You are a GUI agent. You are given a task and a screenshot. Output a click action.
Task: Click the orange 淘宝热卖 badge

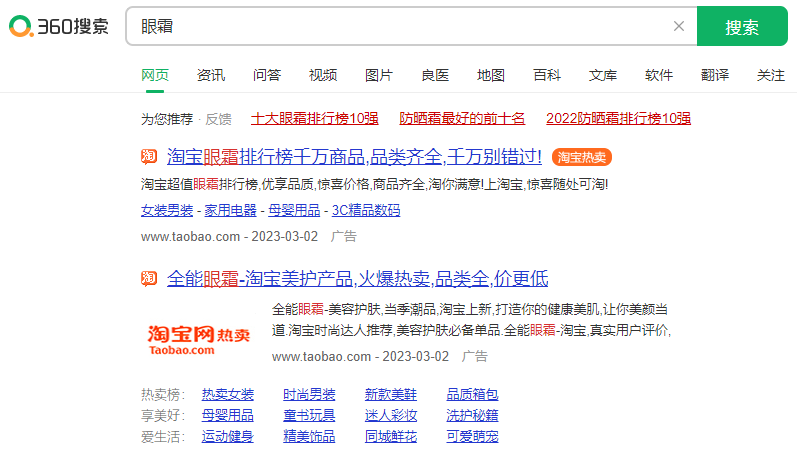[581, 157]
